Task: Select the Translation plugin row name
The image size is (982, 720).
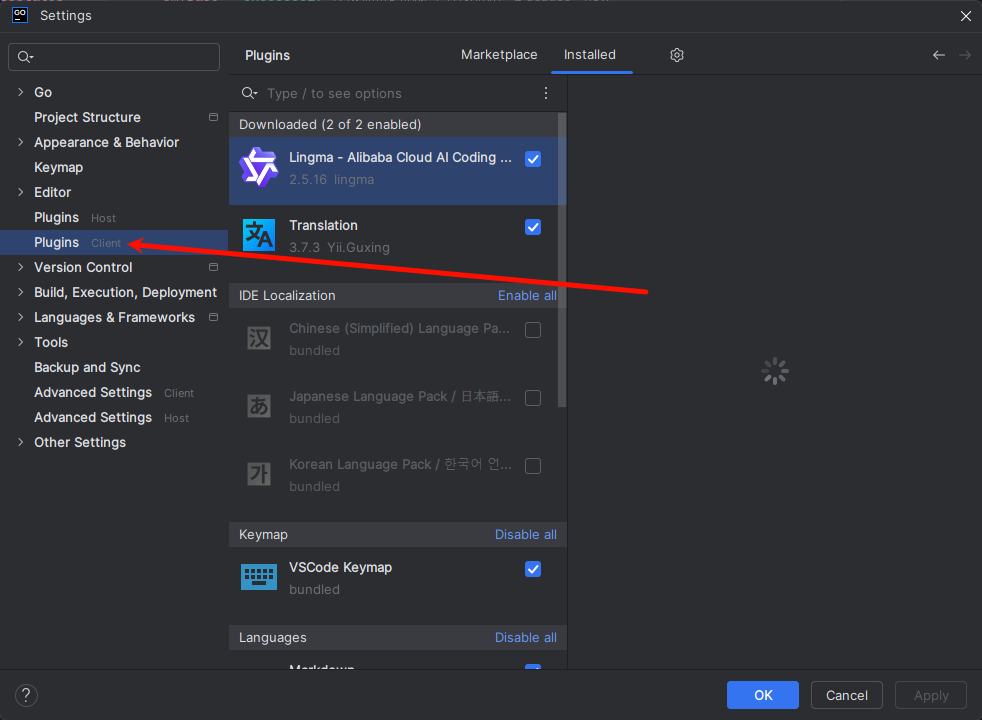Action: coord(323,225)
